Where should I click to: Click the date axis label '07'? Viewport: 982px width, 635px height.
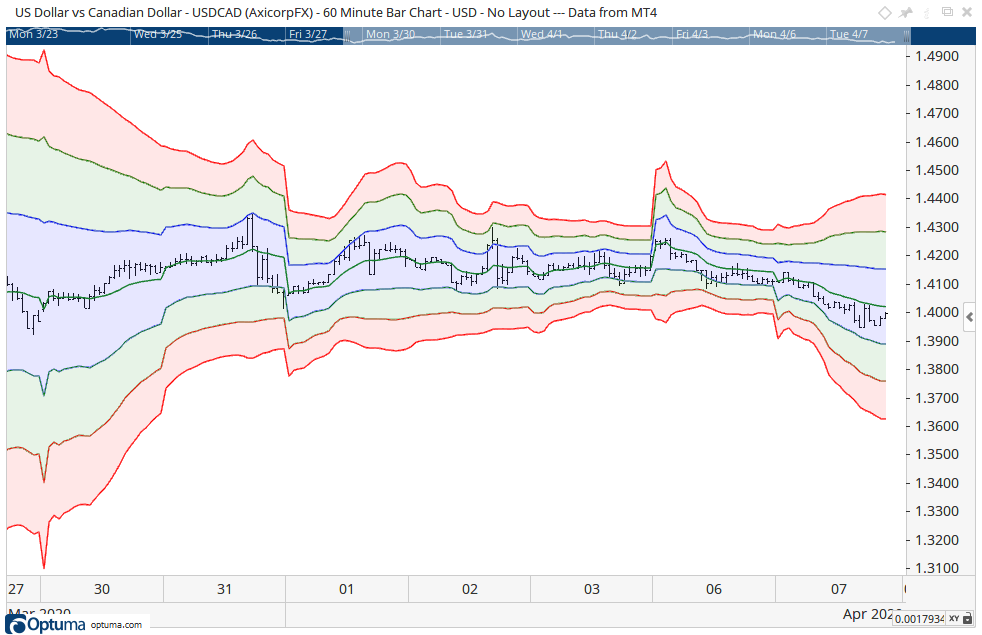point(839,589)
